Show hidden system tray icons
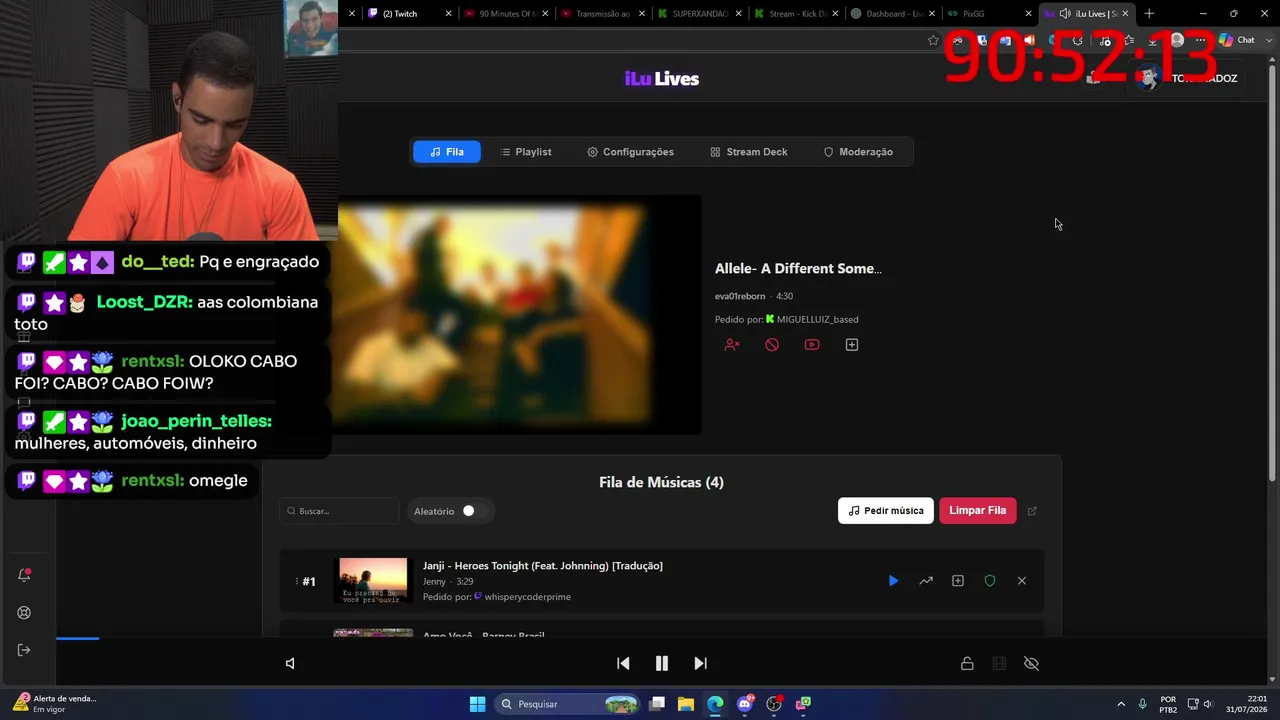 coord(1120,704)
